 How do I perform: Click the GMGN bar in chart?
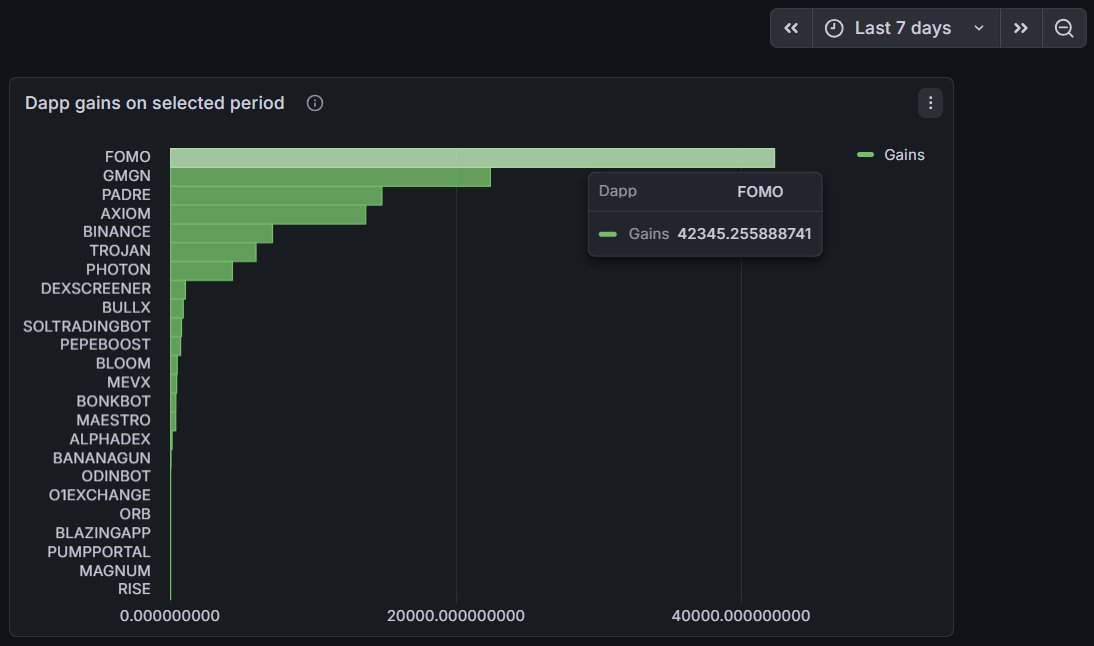330,177
